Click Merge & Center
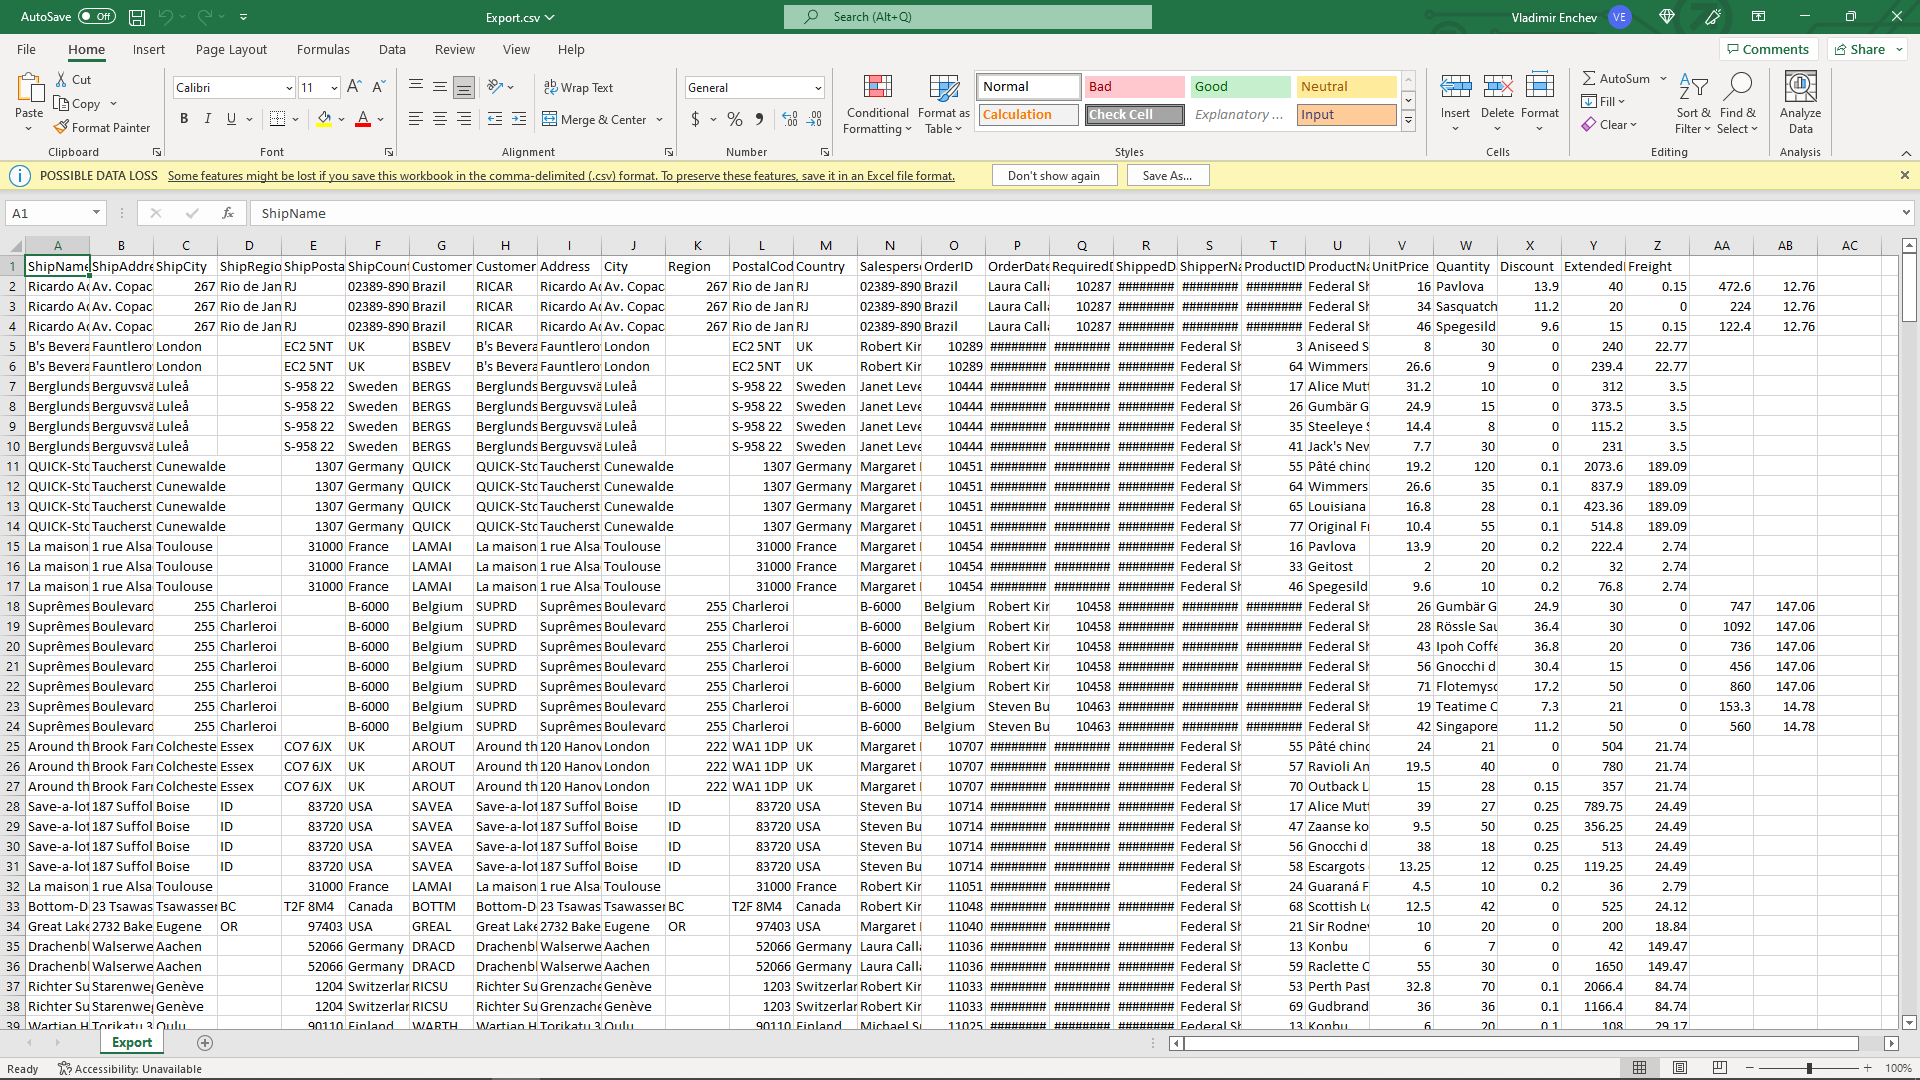 pos(595,120)
